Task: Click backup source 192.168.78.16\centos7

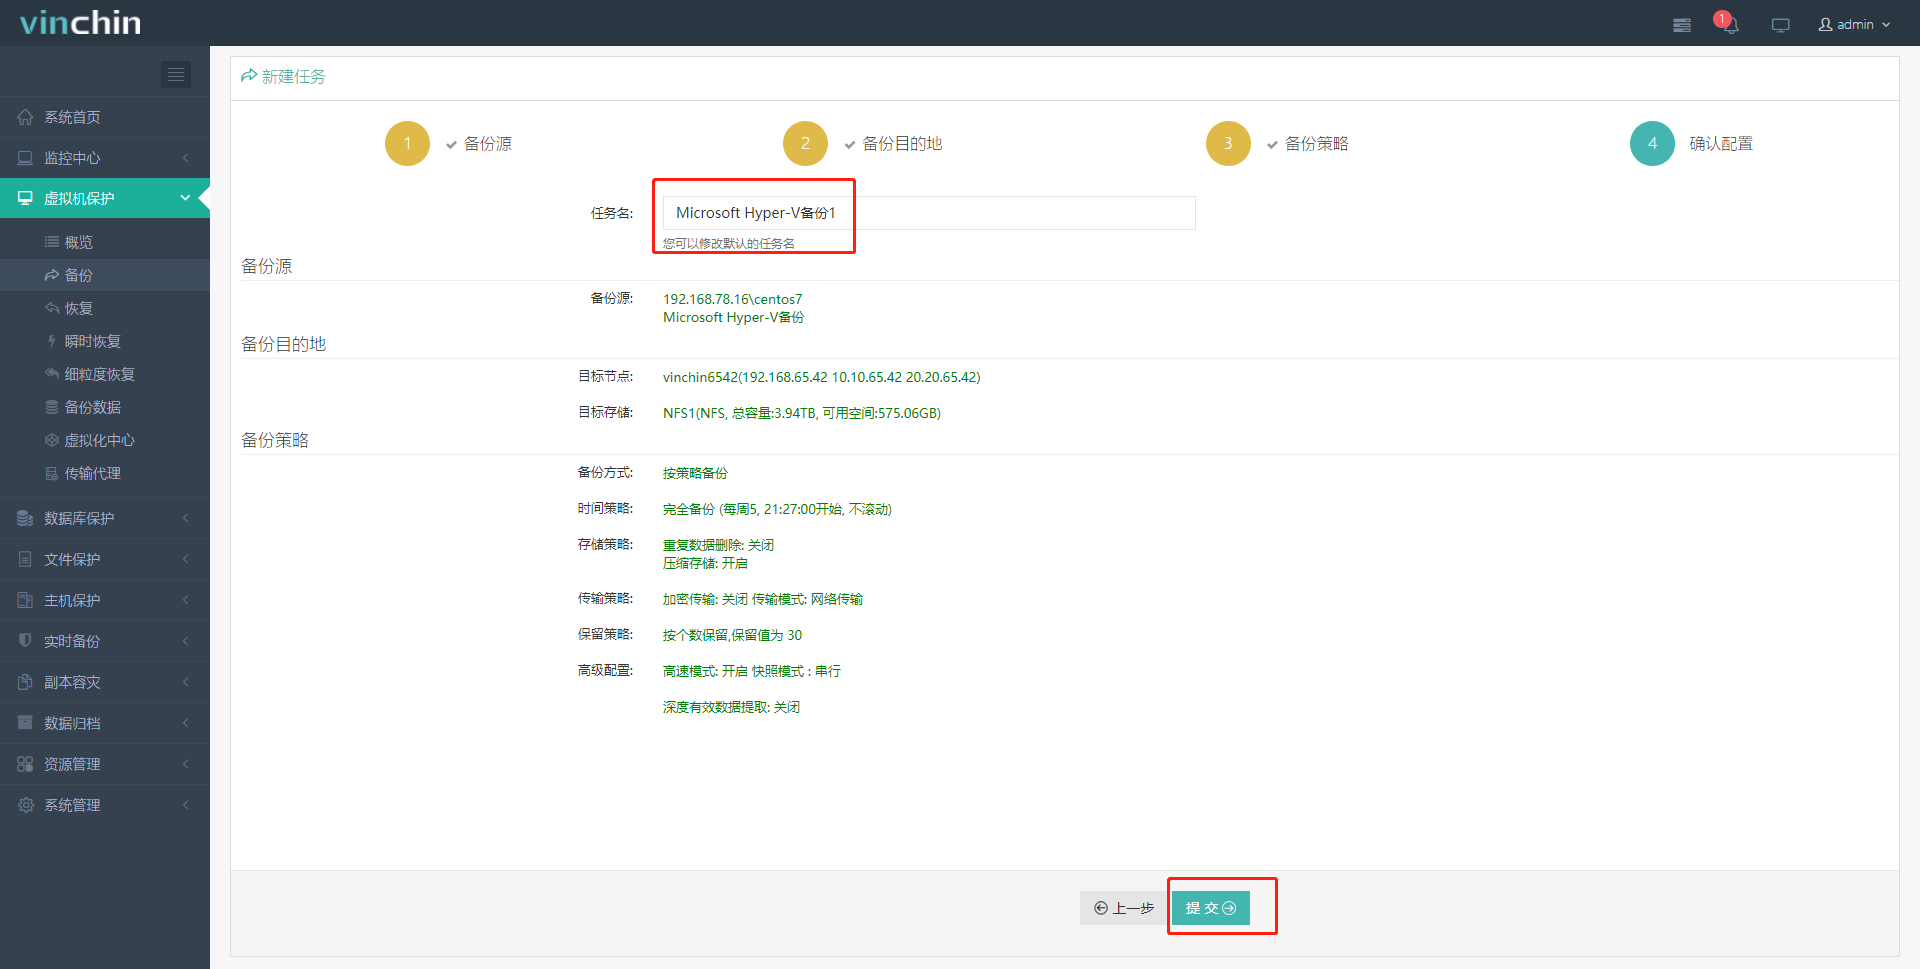Action: coord(732,299)
